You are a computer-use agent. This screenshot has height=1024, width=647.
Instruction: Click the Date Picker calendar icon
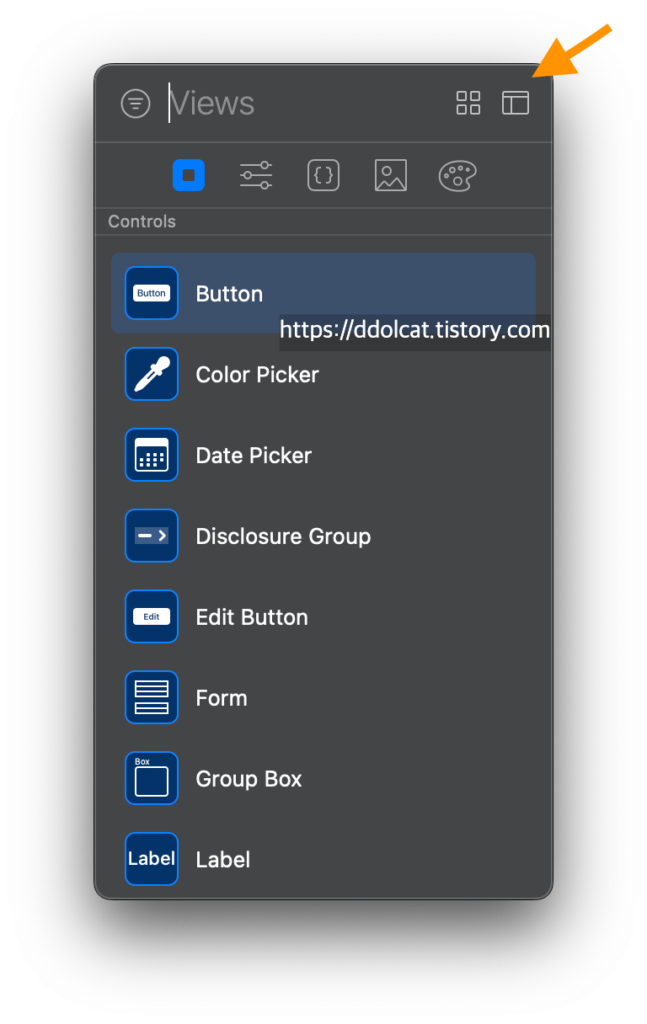(x=152, y=455)
